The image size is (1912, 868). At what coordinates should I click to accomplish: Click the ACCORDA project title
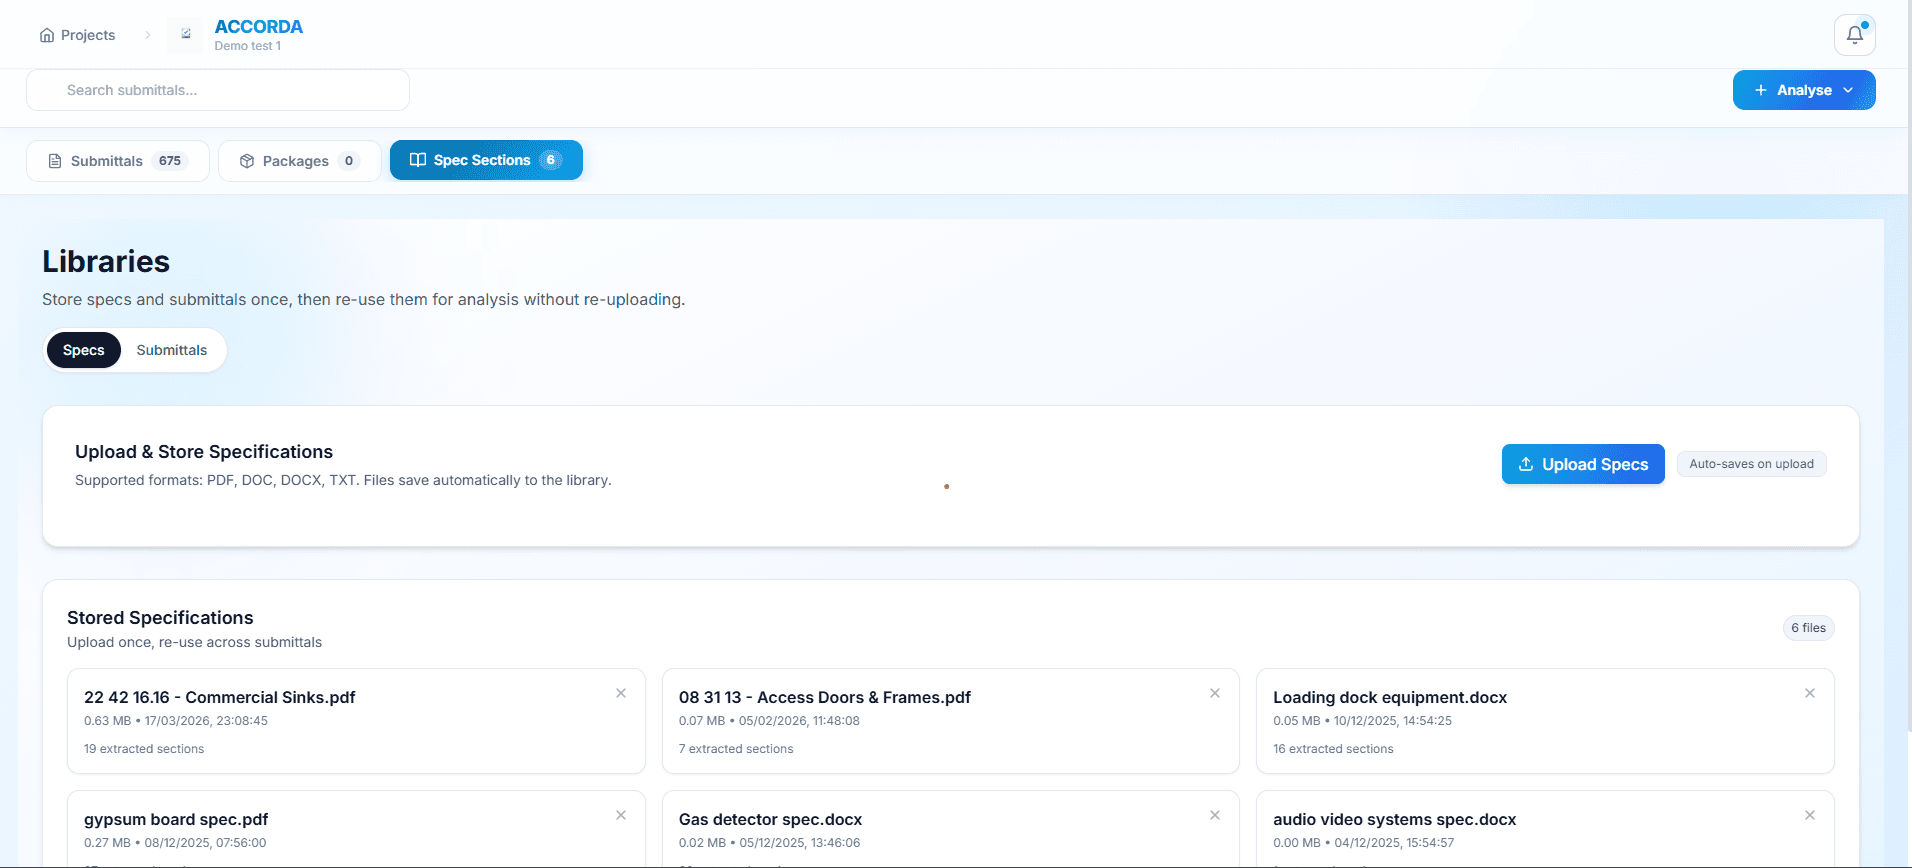click(258, 27)
